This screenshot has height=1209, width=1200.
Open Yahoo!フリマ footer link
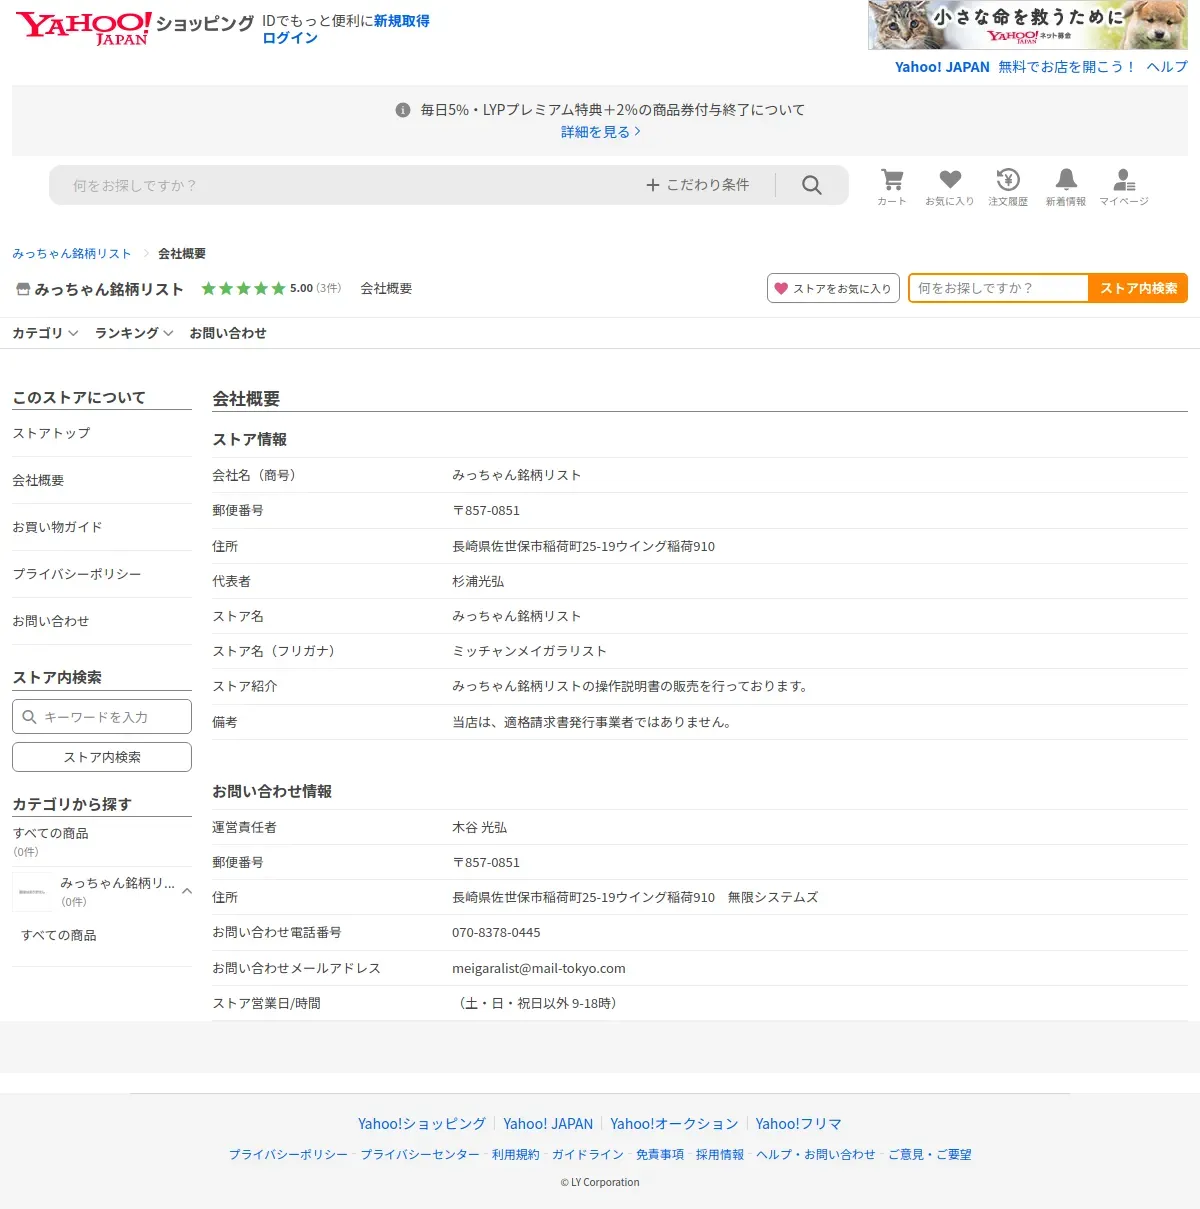[x=799, y=1124]
